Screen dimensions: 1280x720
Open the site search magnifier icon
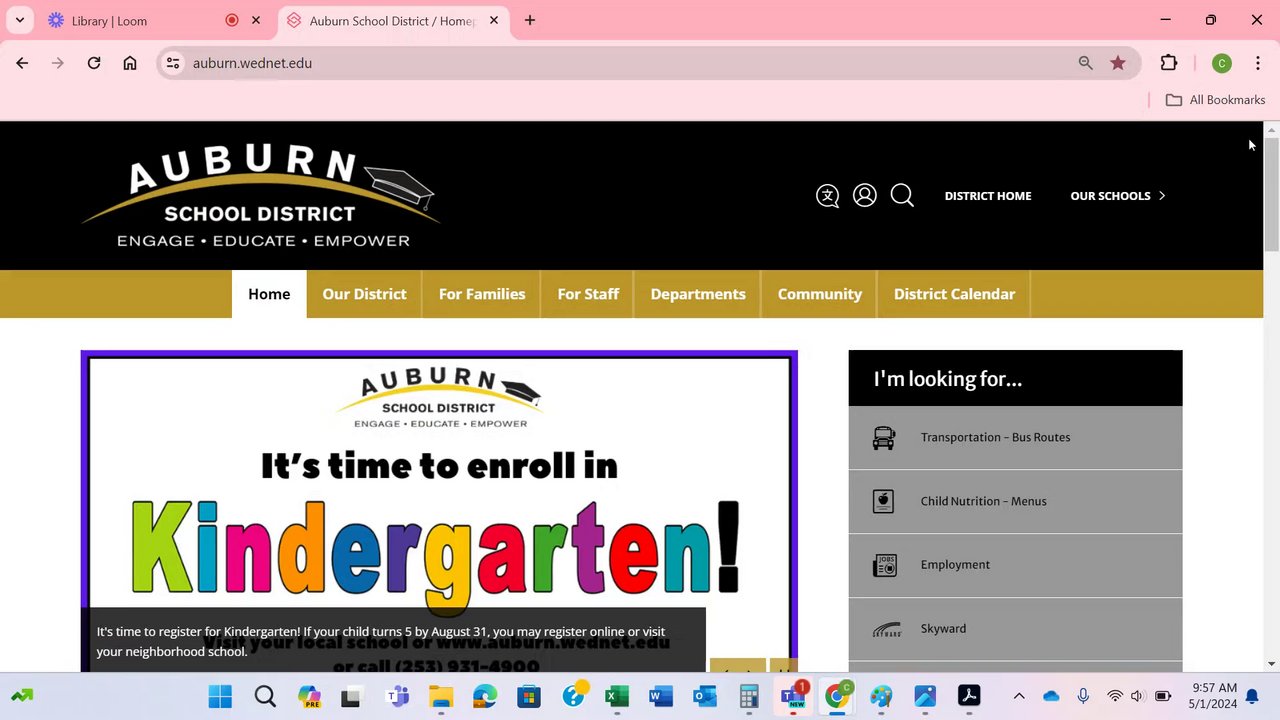pos(902,195)
